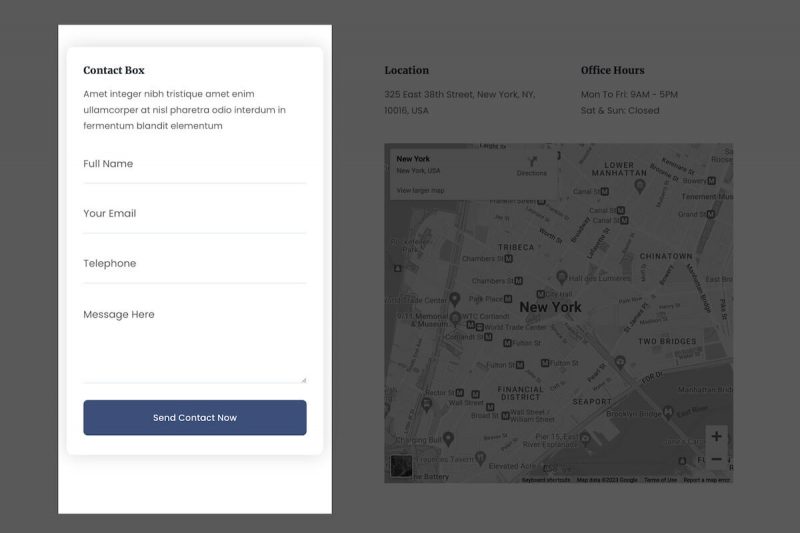Open the map Keyboard shortcuts button

[546, 480]
